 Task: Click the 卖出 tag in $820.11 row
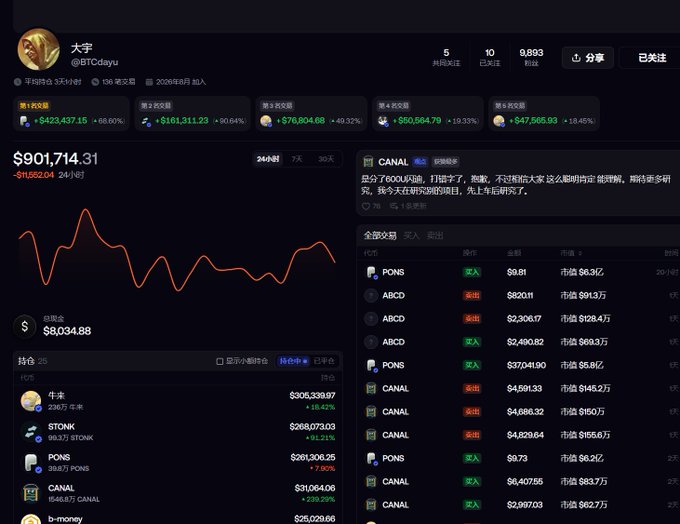click(472, 295)
